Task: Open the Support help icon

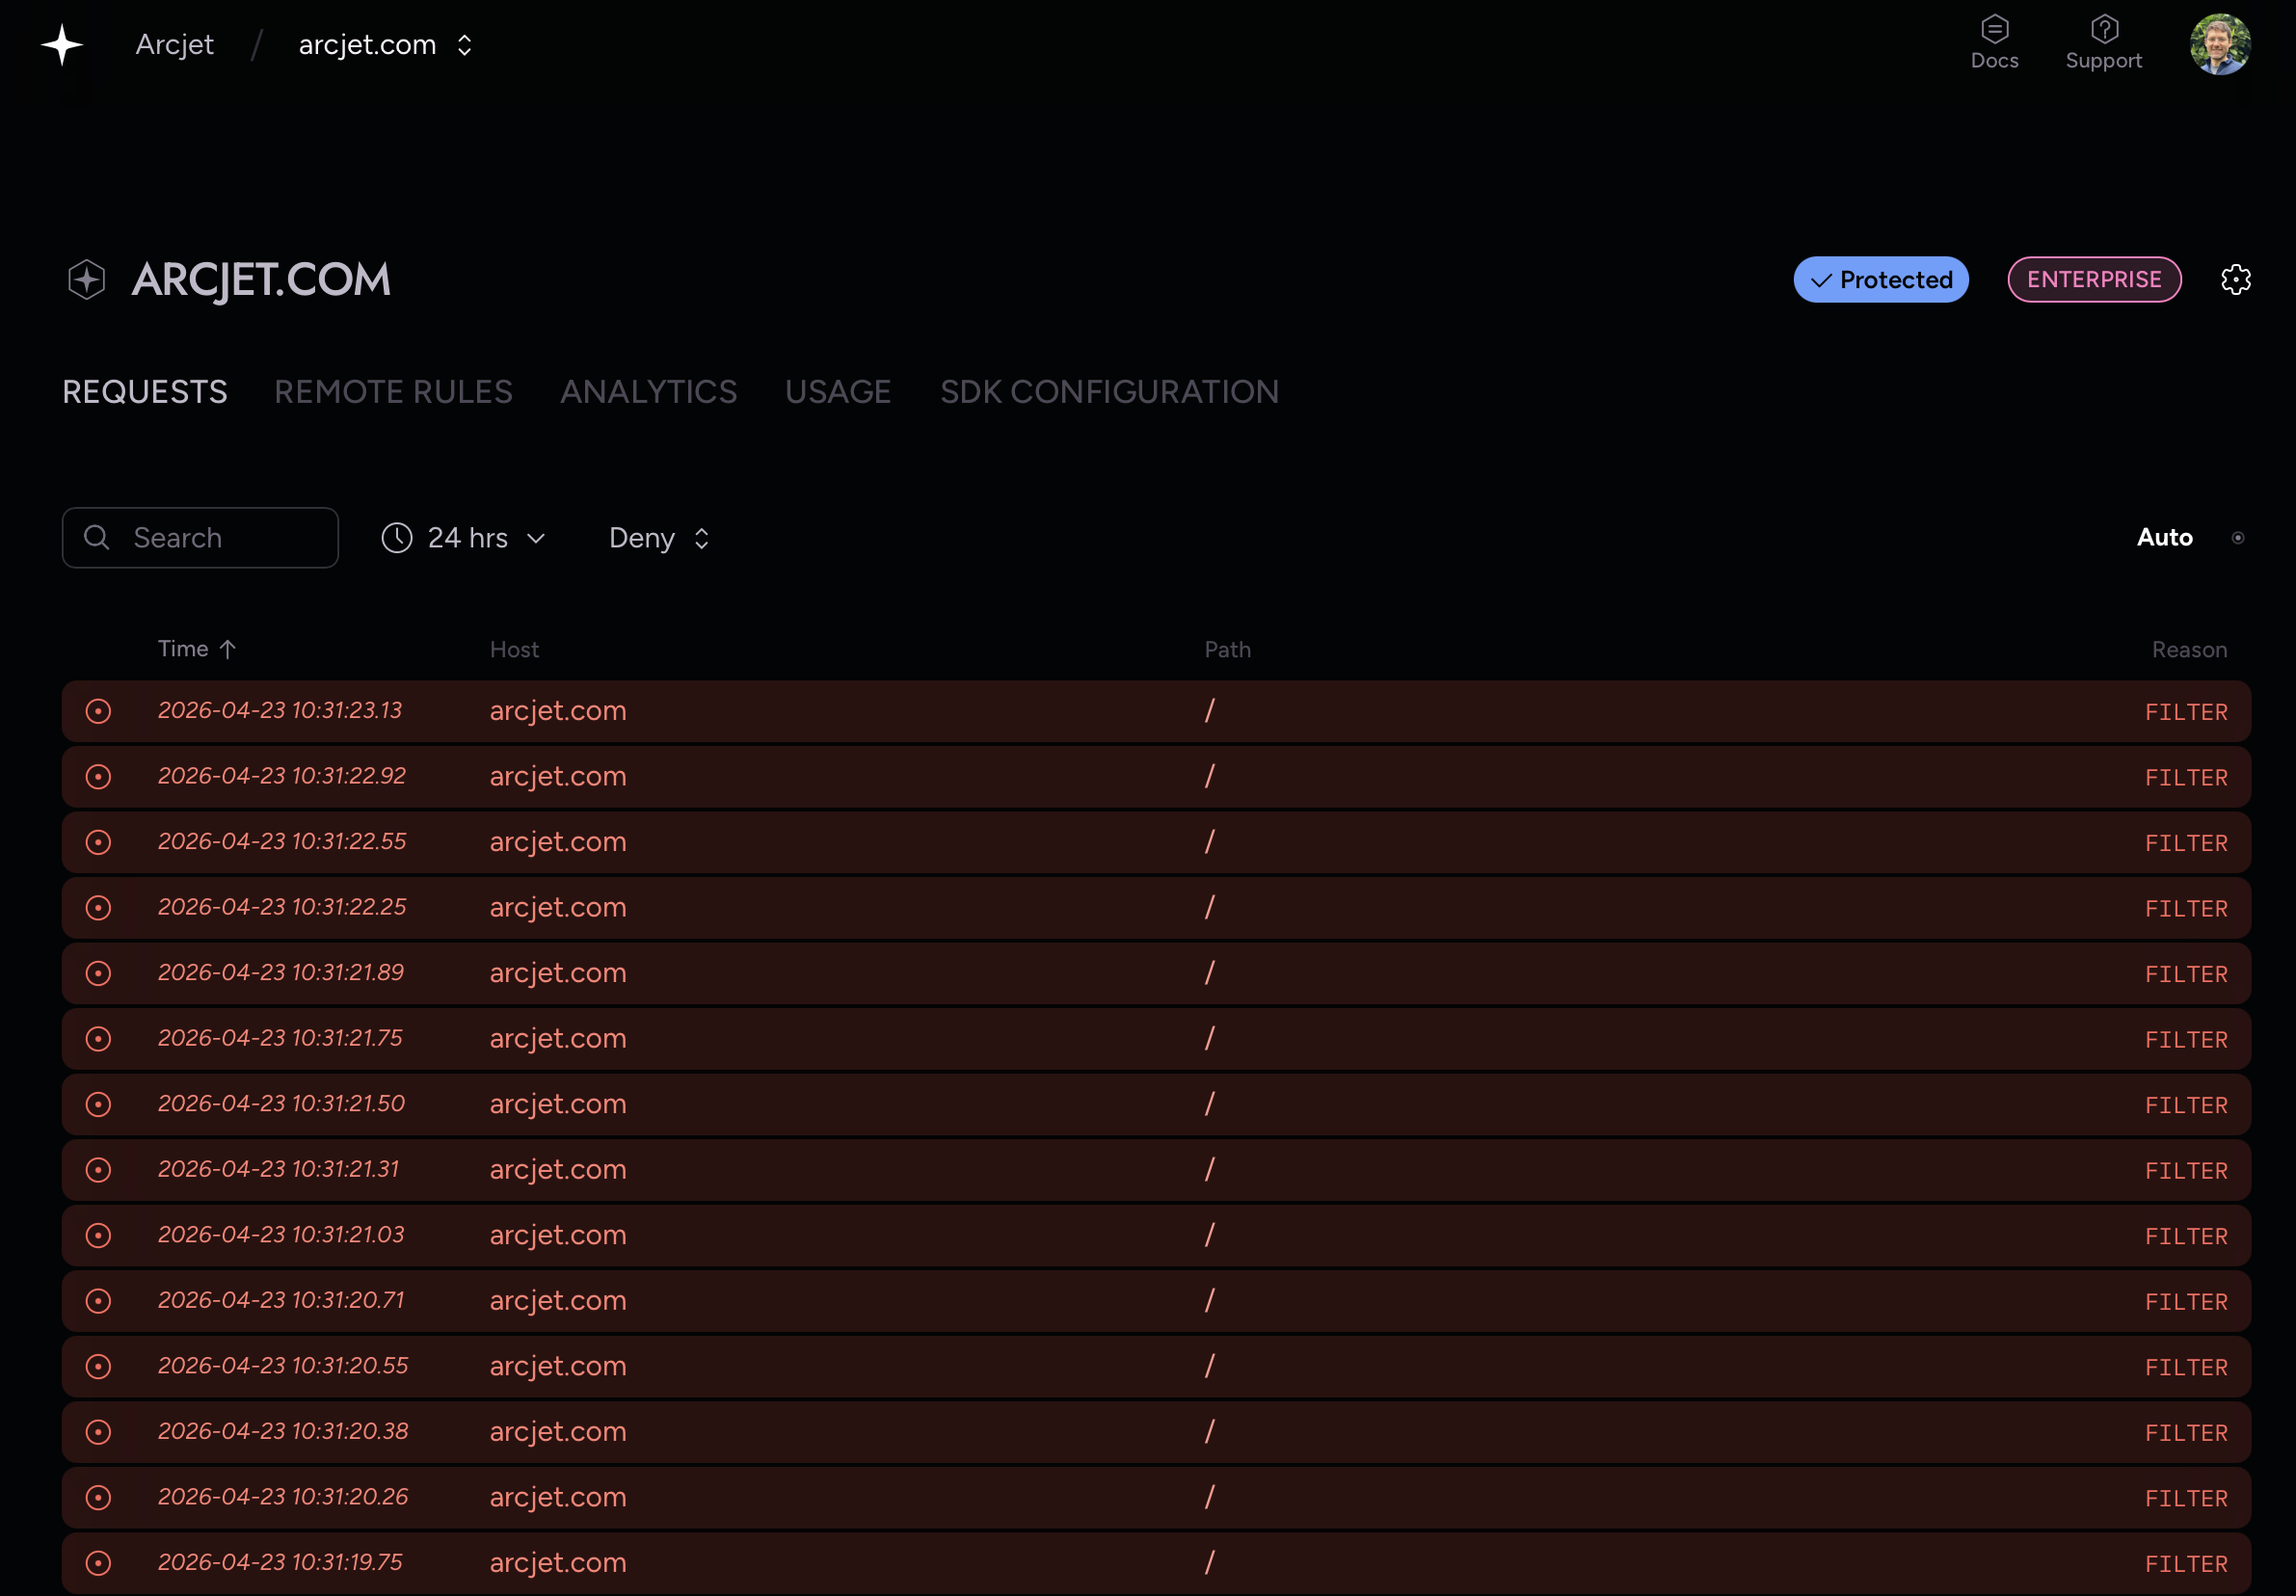Action: click(2104, 30)
